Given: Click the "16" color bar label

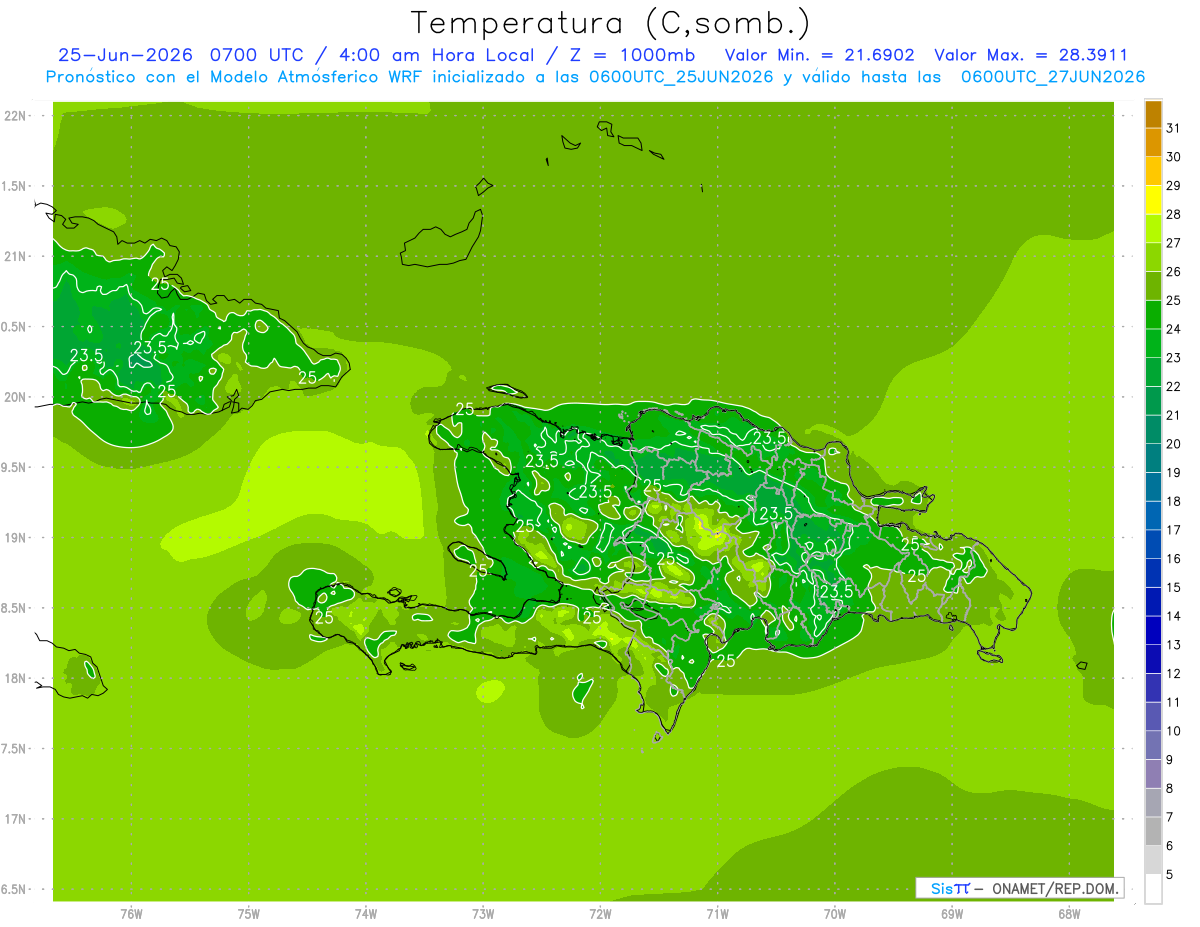Looking at the screenshot, I should click(x=1174, y=558).
